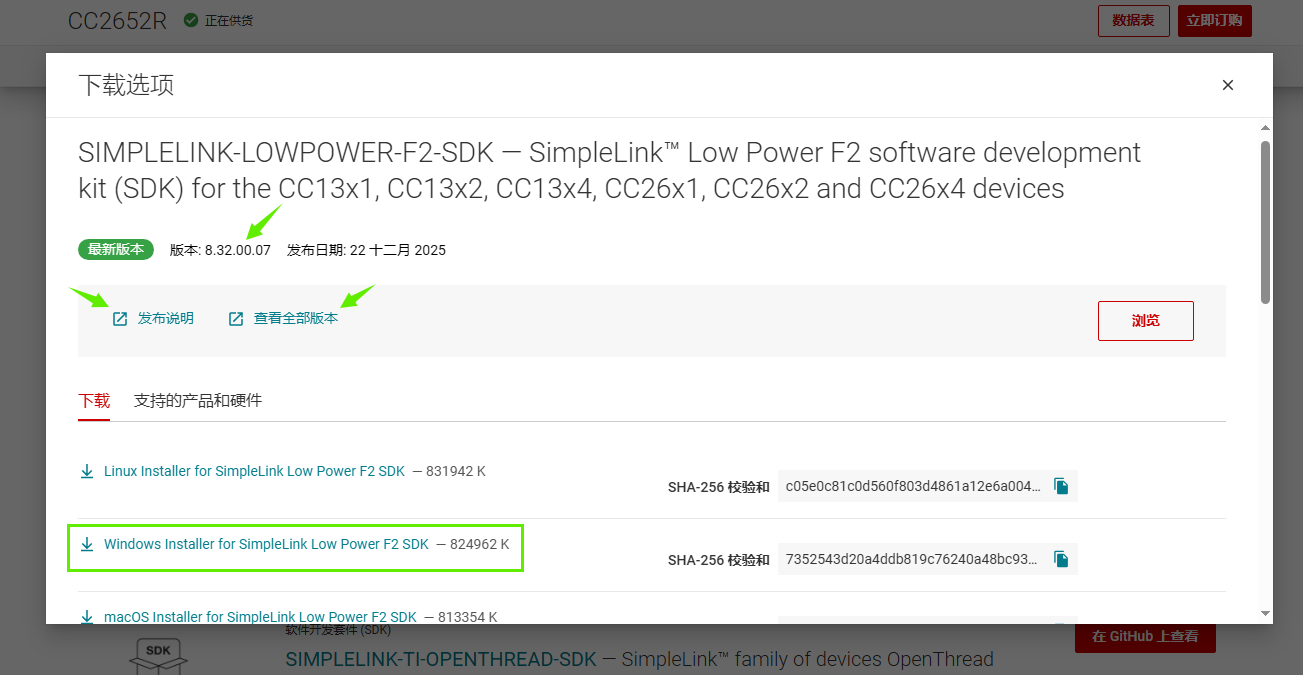Open the 查看全部版本 link
Image resolution: width=1303 pixels, height=675 pixels.
296,319
